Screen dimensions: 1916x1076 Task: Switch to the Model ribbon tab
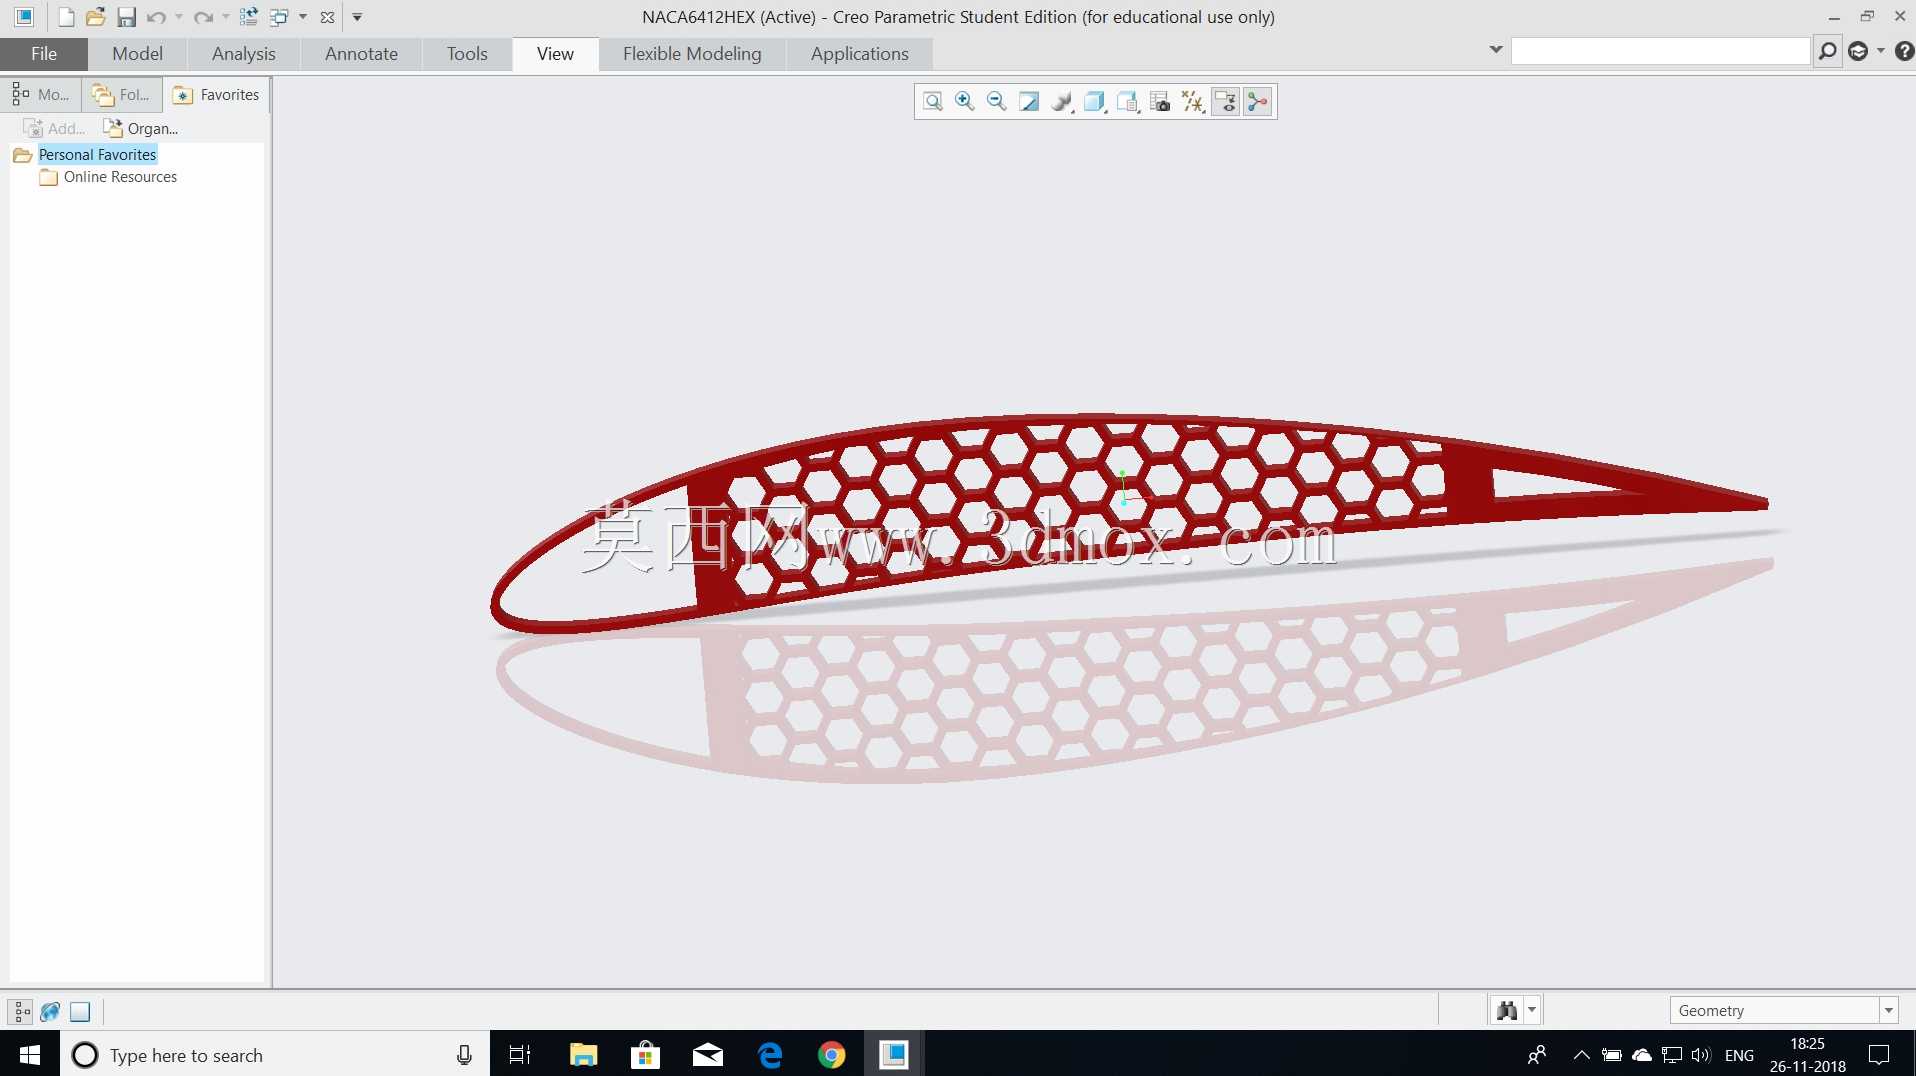[137, 54]
